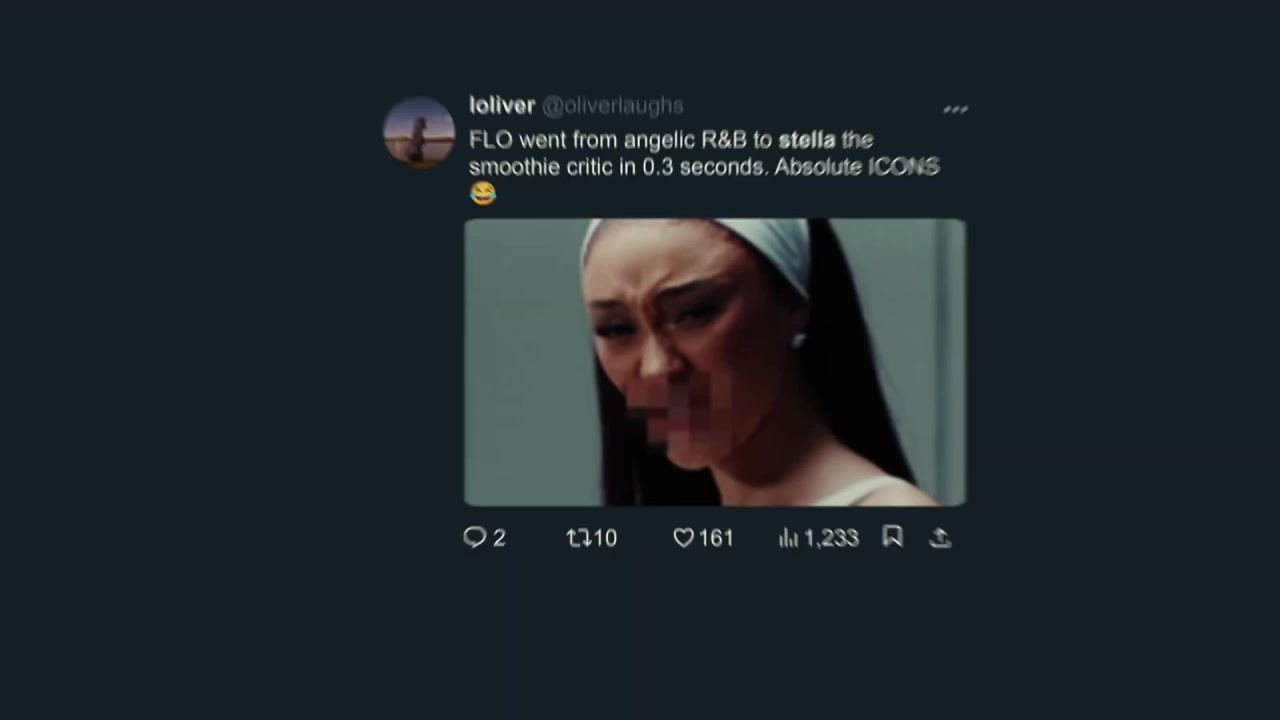Image resolution: width=1280 pixels, height=720 pixels.
Task: Open view analytics bar chart icon
Action: tap(789, 538)
